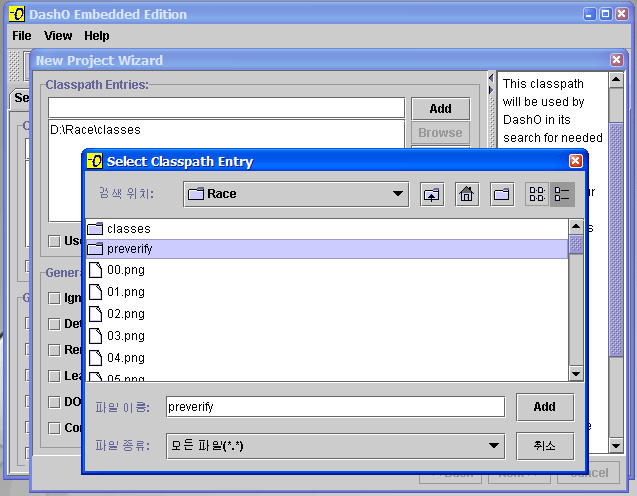Toggle the checkbox beginning with Us

(54, 241)
